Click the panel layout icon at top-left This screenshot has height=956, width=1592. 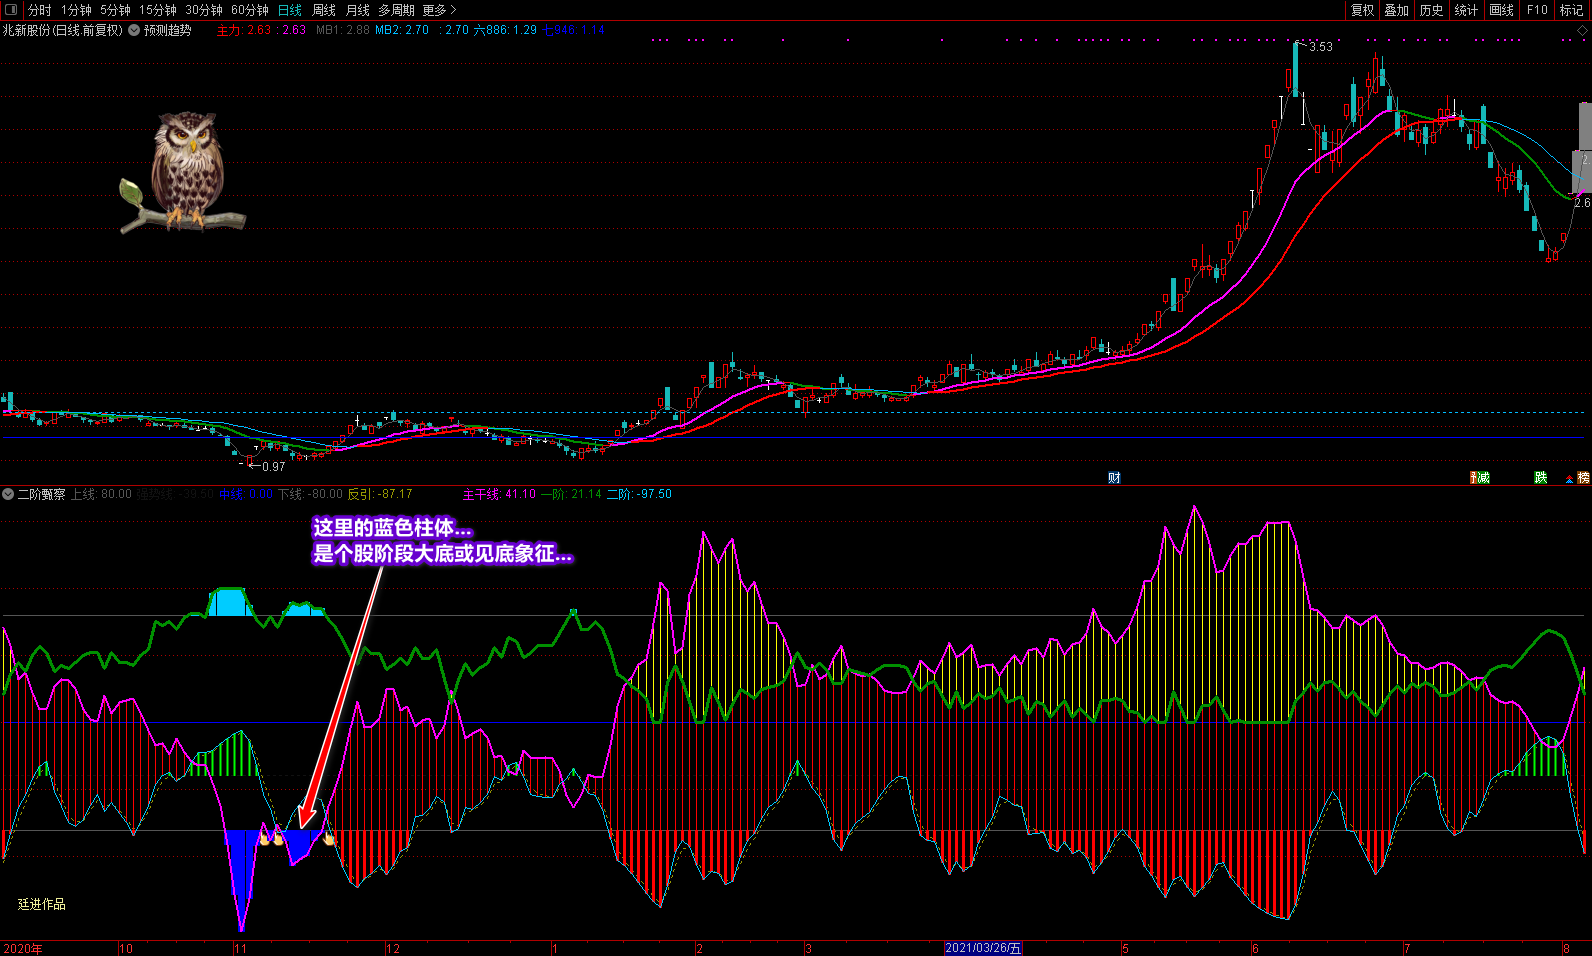tap(11, 10)
